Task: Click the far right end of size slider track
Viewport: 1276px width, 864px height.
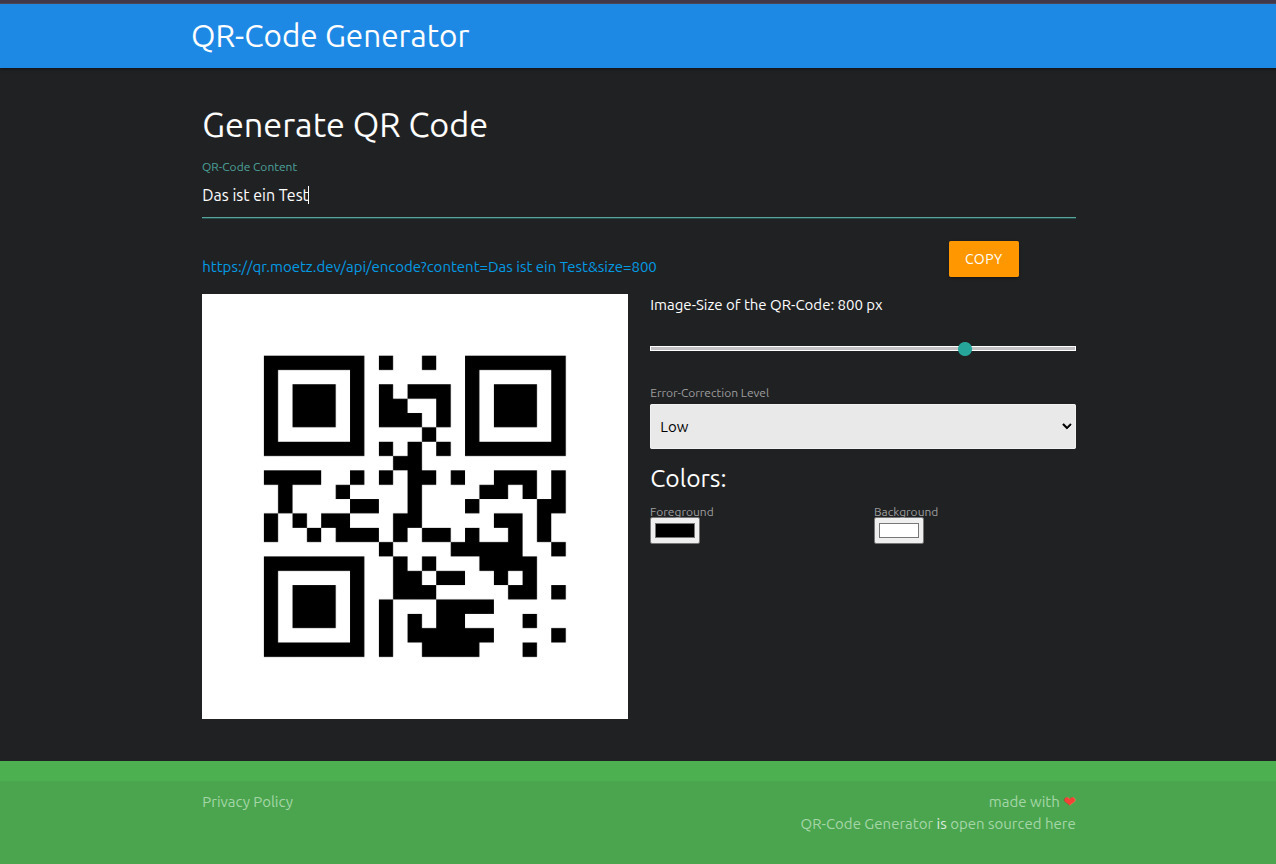Action: [x=1073, y=348]
